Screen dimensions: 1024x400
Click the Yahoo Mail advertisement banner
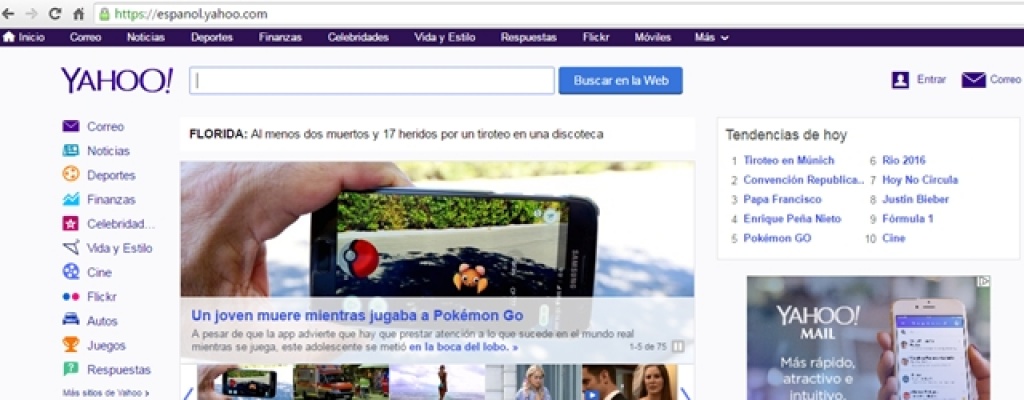(x=869, y=338)
